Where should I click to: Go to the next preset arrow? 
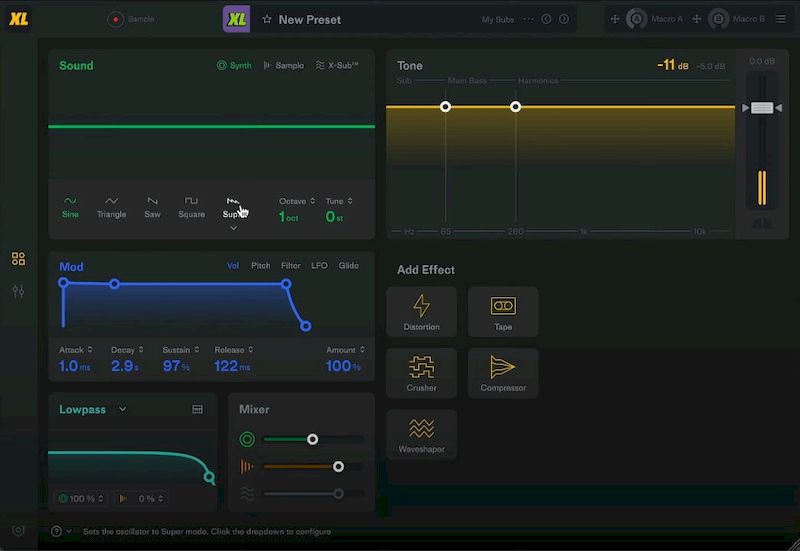pyautogui.click(x=564, y=19)
